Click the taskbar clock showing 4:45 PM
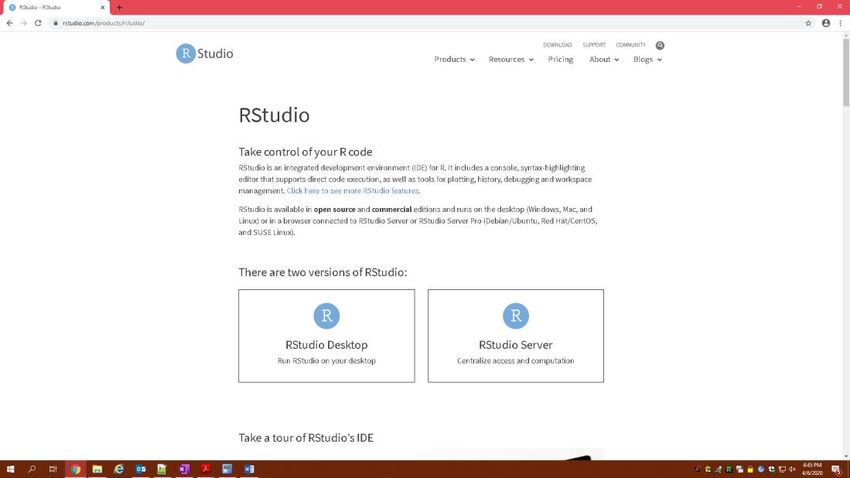This screenshot has height=478, width=850. click(812, 469)
